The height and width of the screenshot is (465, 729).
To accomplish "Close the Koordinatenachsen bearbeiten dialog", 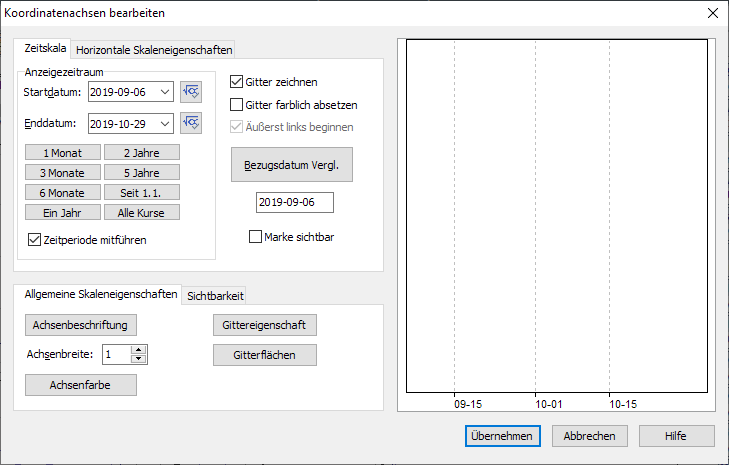I will click(x=712, y=13).
